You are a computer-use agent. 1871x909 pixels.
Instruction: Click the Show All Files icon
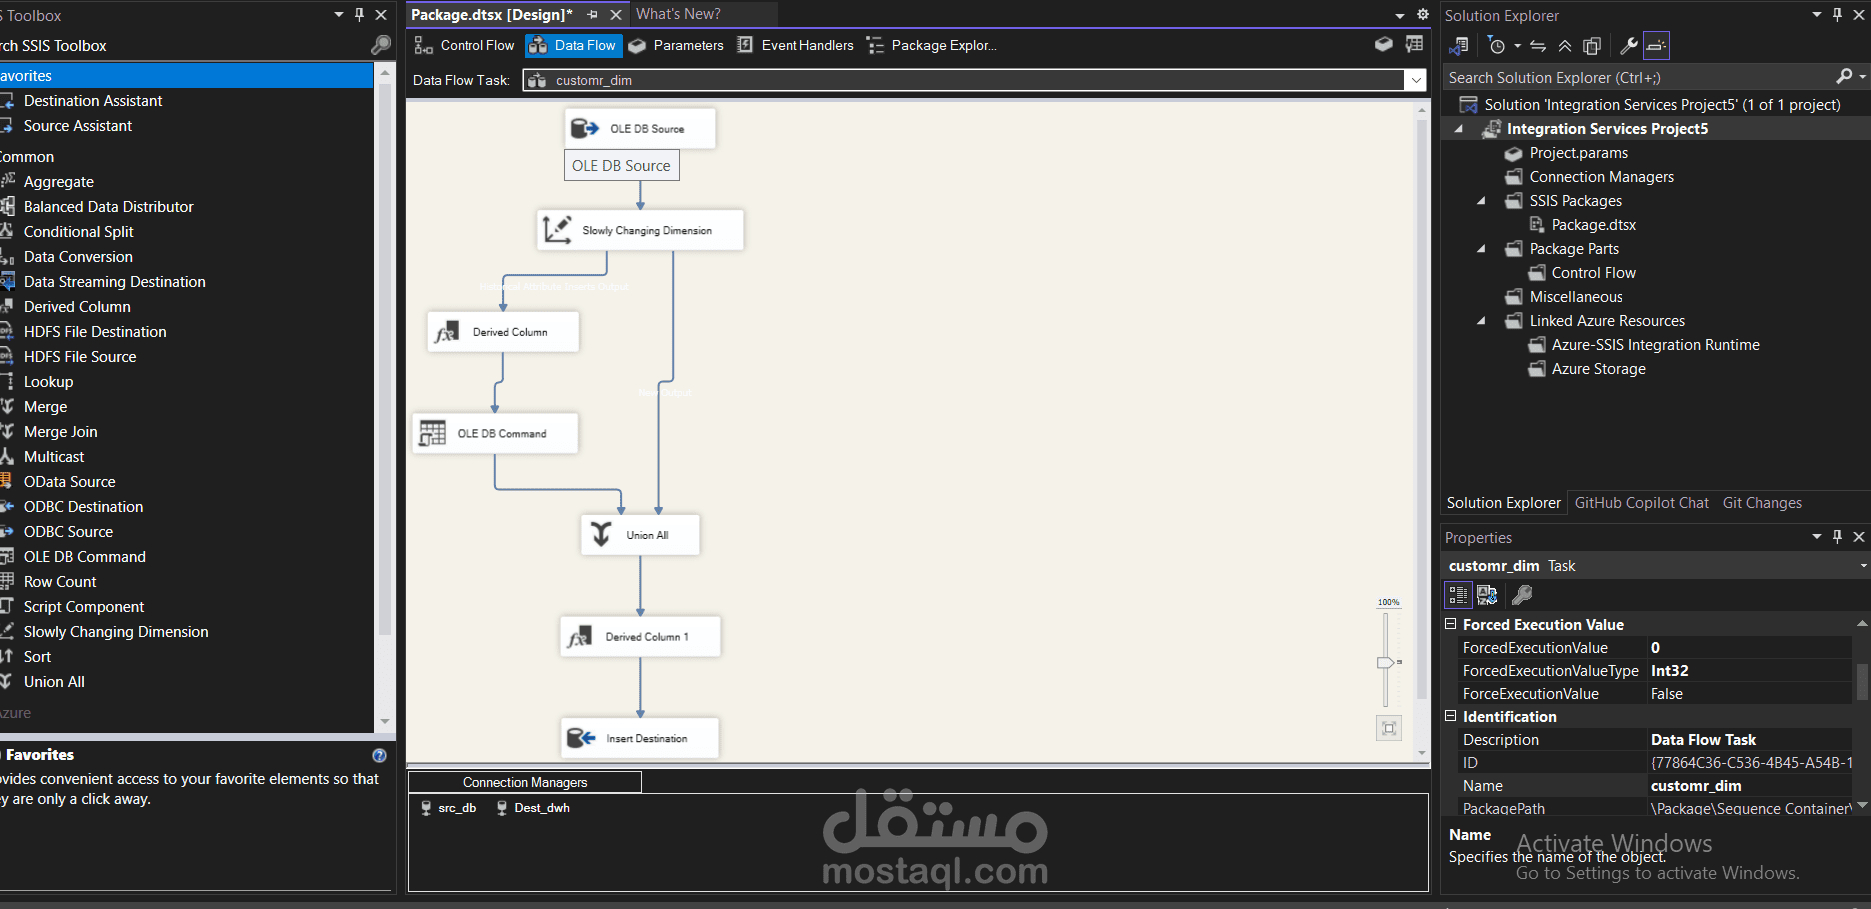coord(1592,46)
